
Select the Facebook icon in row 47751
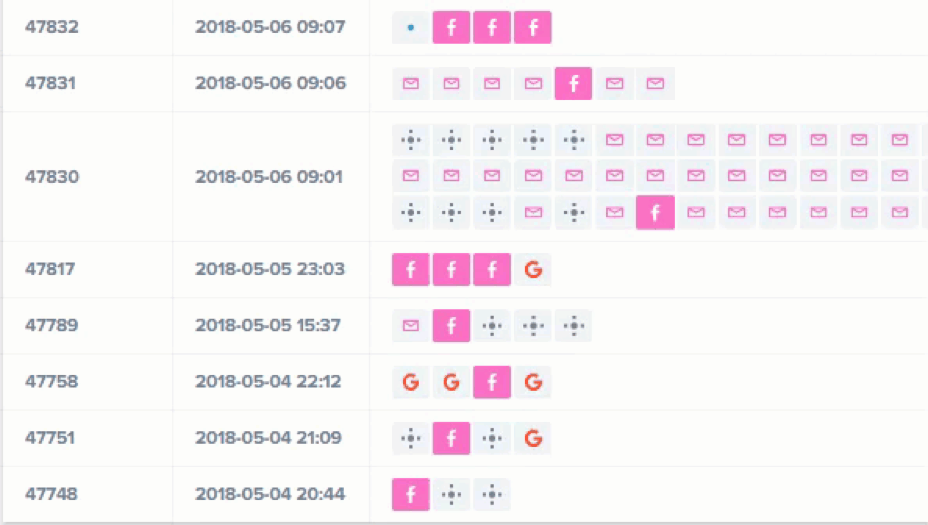(451, 438)
